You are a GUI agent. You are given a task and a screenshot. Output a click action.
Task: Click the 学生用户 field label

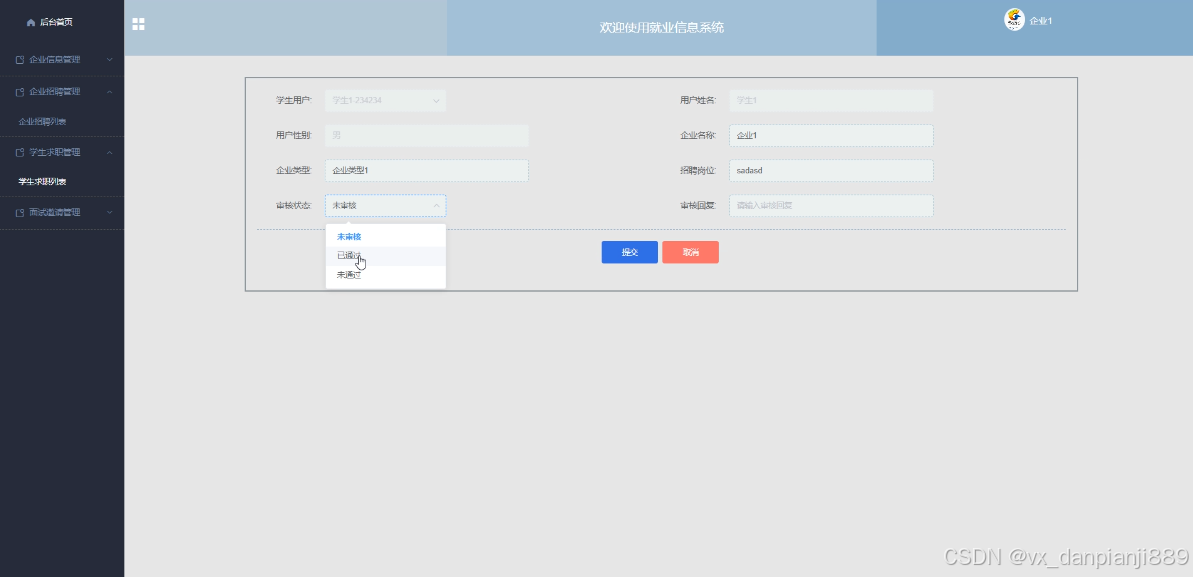tap(294, 100)
